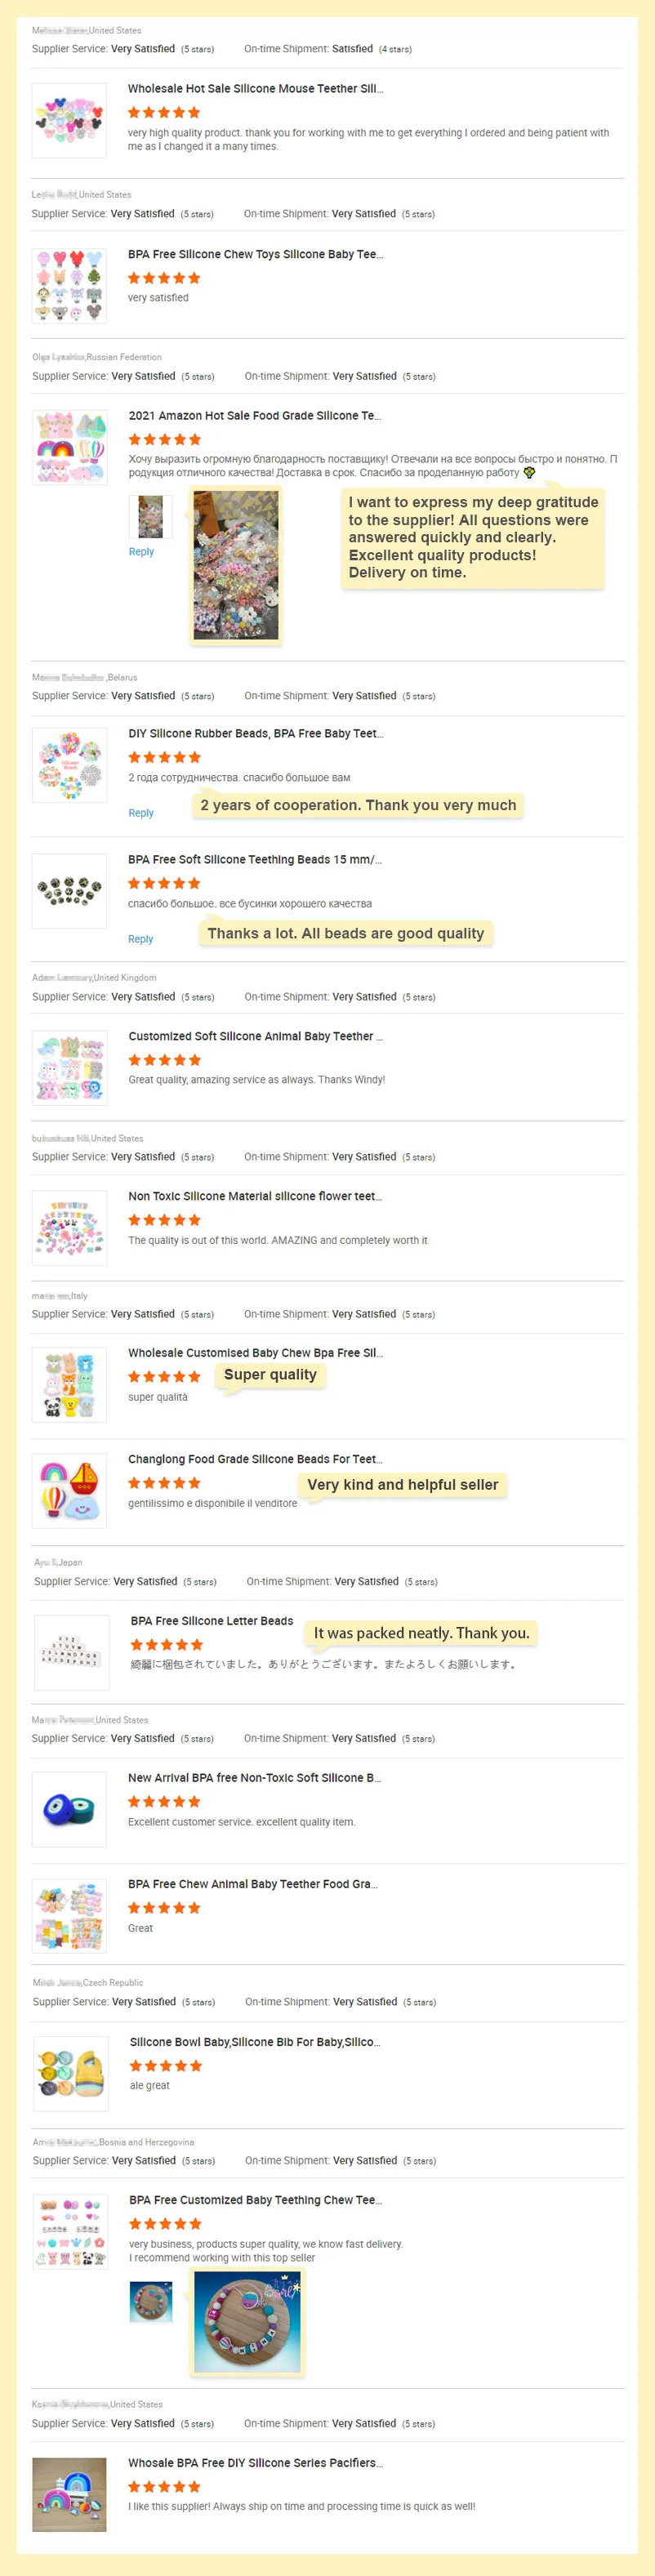Image resolution: width=655 pixels, height=2576 pixels.
Task: Open the 2021 Amazon Hot Sale Food Grade title
Action: tap(255, 416)
